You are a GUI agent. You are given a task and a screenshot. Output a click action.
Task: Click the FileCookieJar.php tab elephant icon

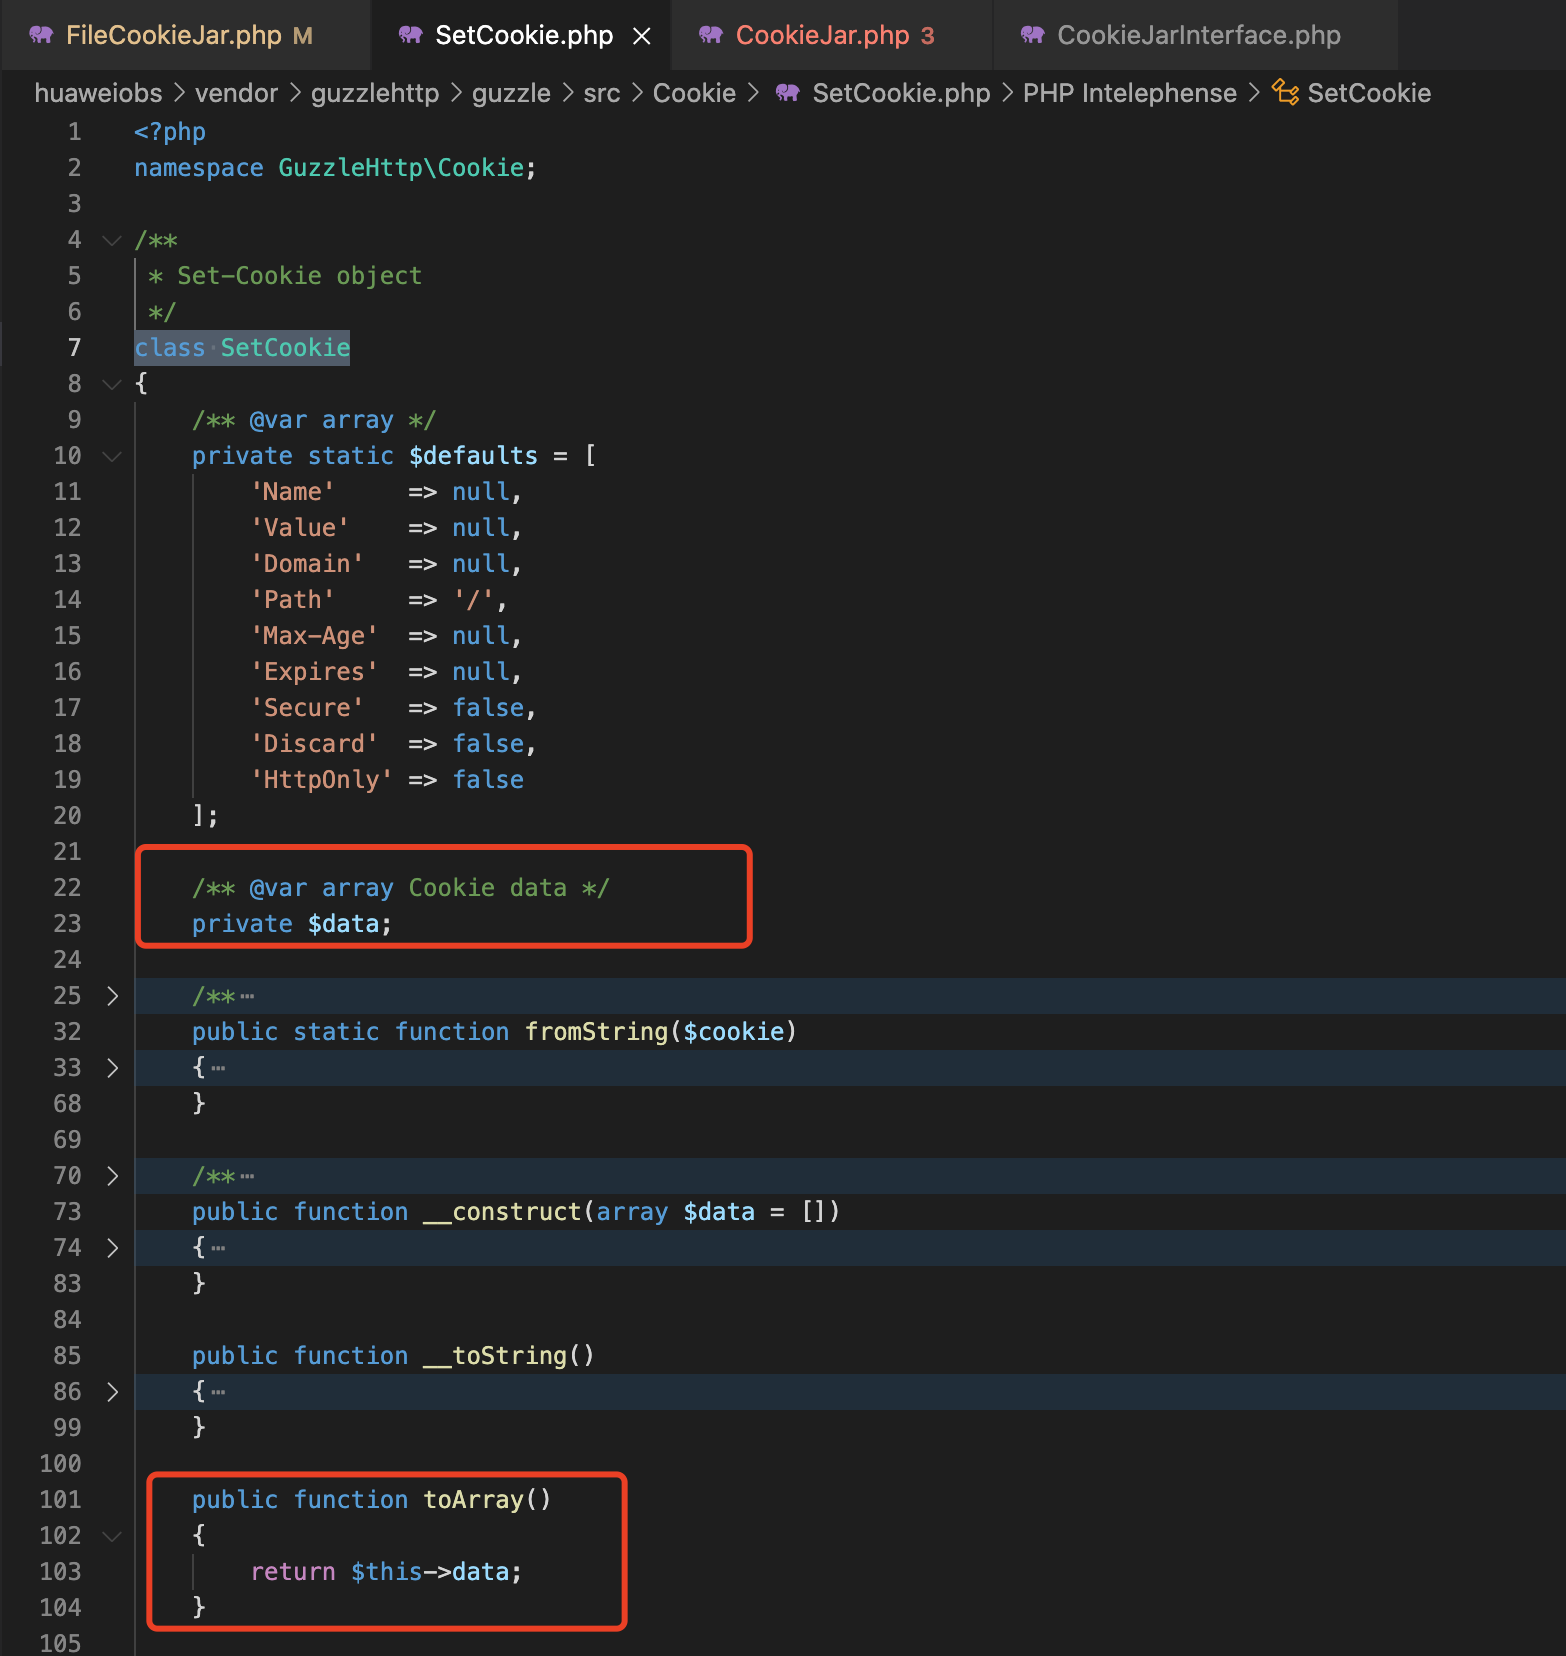click(x=41, y=35)
